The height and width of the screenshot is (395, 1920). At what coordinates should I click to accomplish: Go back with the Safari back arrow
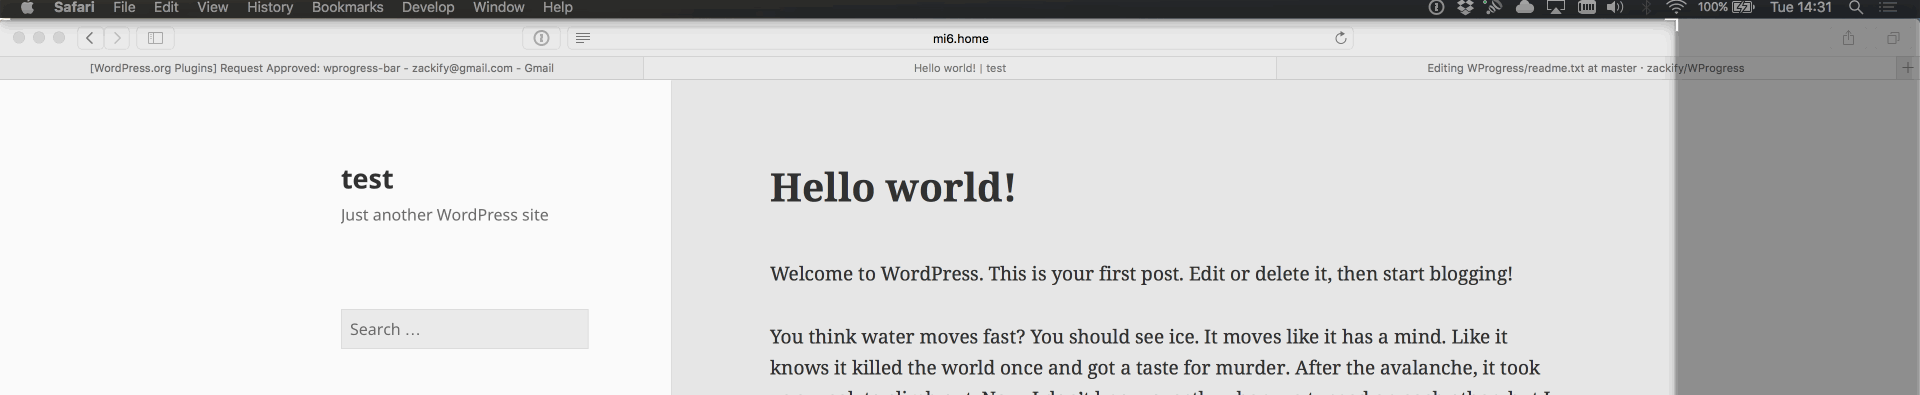(x=90, y=38)
